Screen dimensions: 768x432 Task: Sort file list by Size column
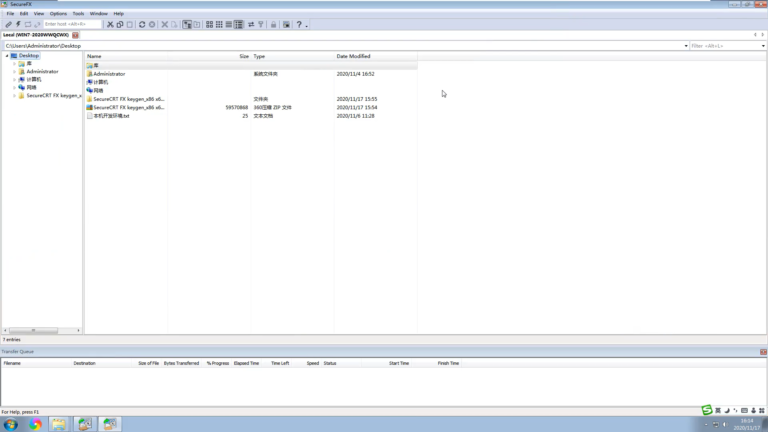tap(209, 56)
